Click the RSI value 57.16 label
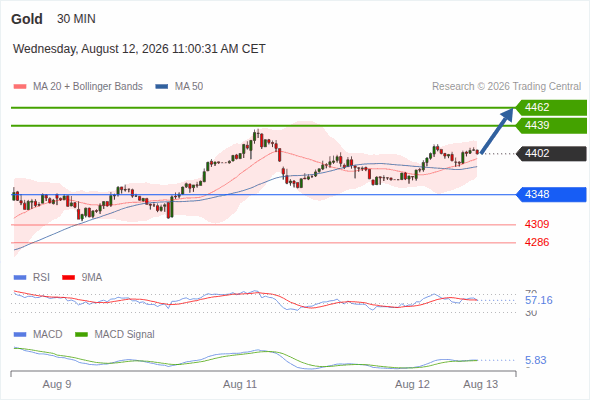This screenshot has width=590, height=400. 539,300
